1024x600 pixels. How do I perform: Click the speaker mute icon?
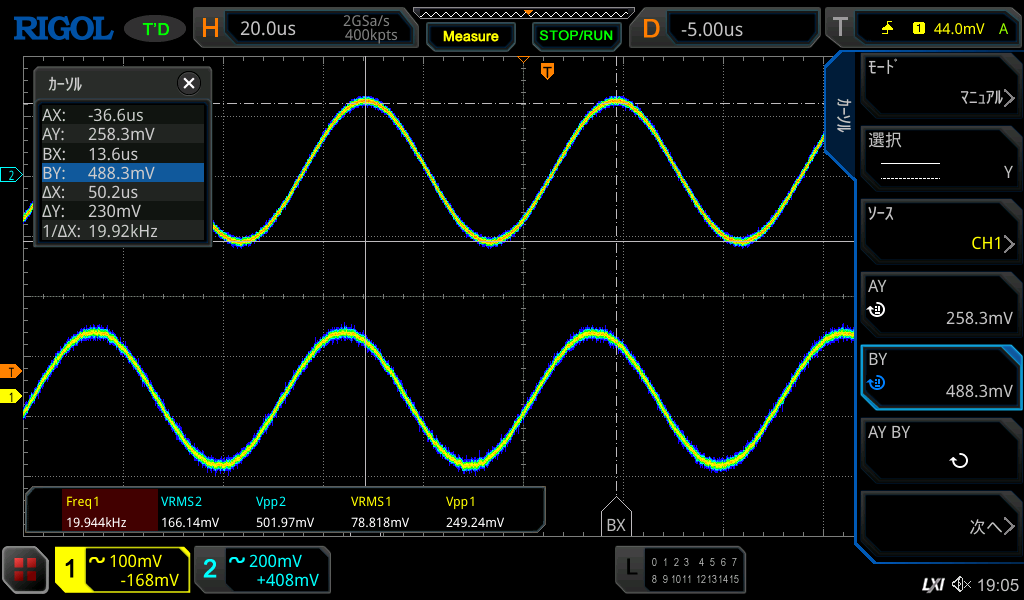click(961, 583)
